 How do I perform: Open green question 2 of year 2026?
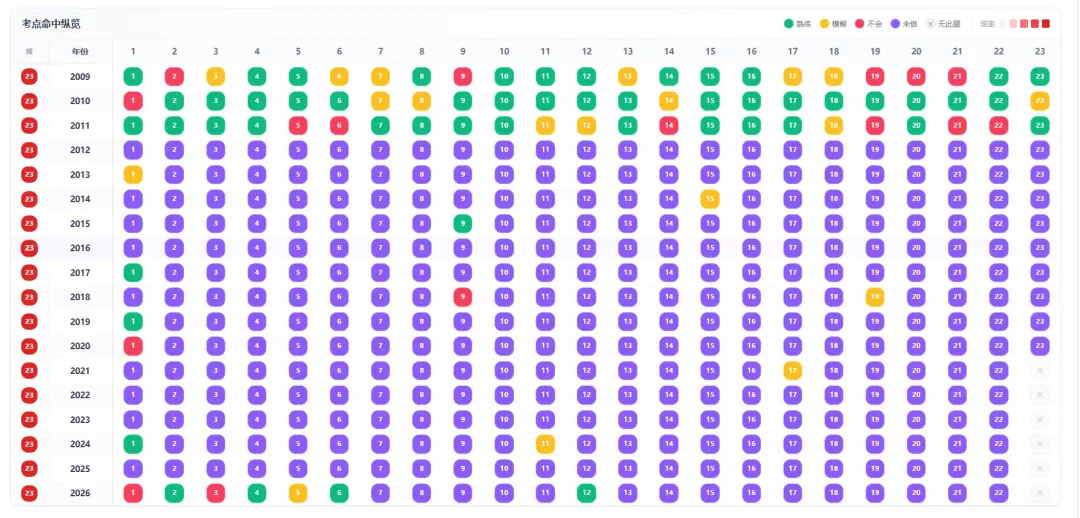pyautogui.click(x=174, y=493)
